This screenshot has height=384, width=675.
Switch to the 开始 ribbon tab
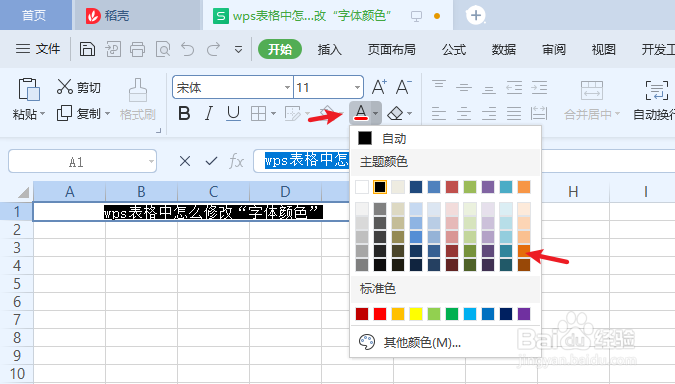tap(280, 49)
